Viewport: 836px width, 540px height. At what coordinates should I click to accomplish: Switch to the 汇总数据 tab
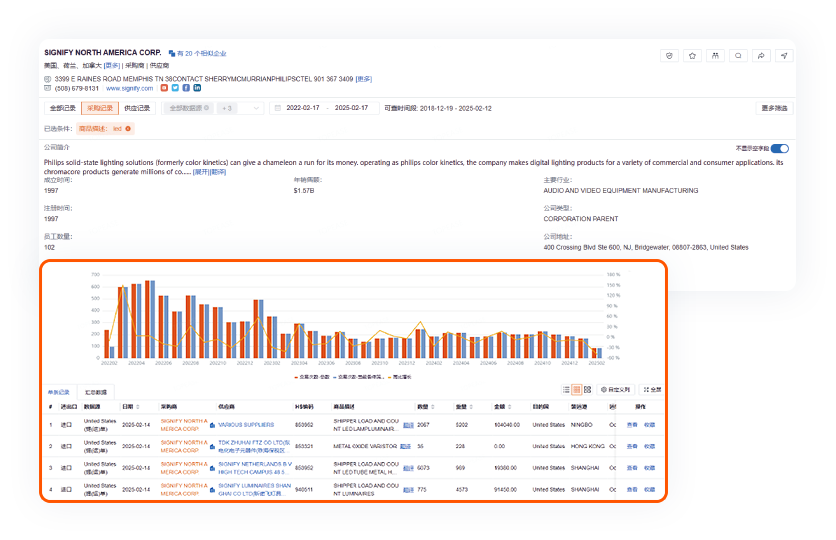[97, 392]
